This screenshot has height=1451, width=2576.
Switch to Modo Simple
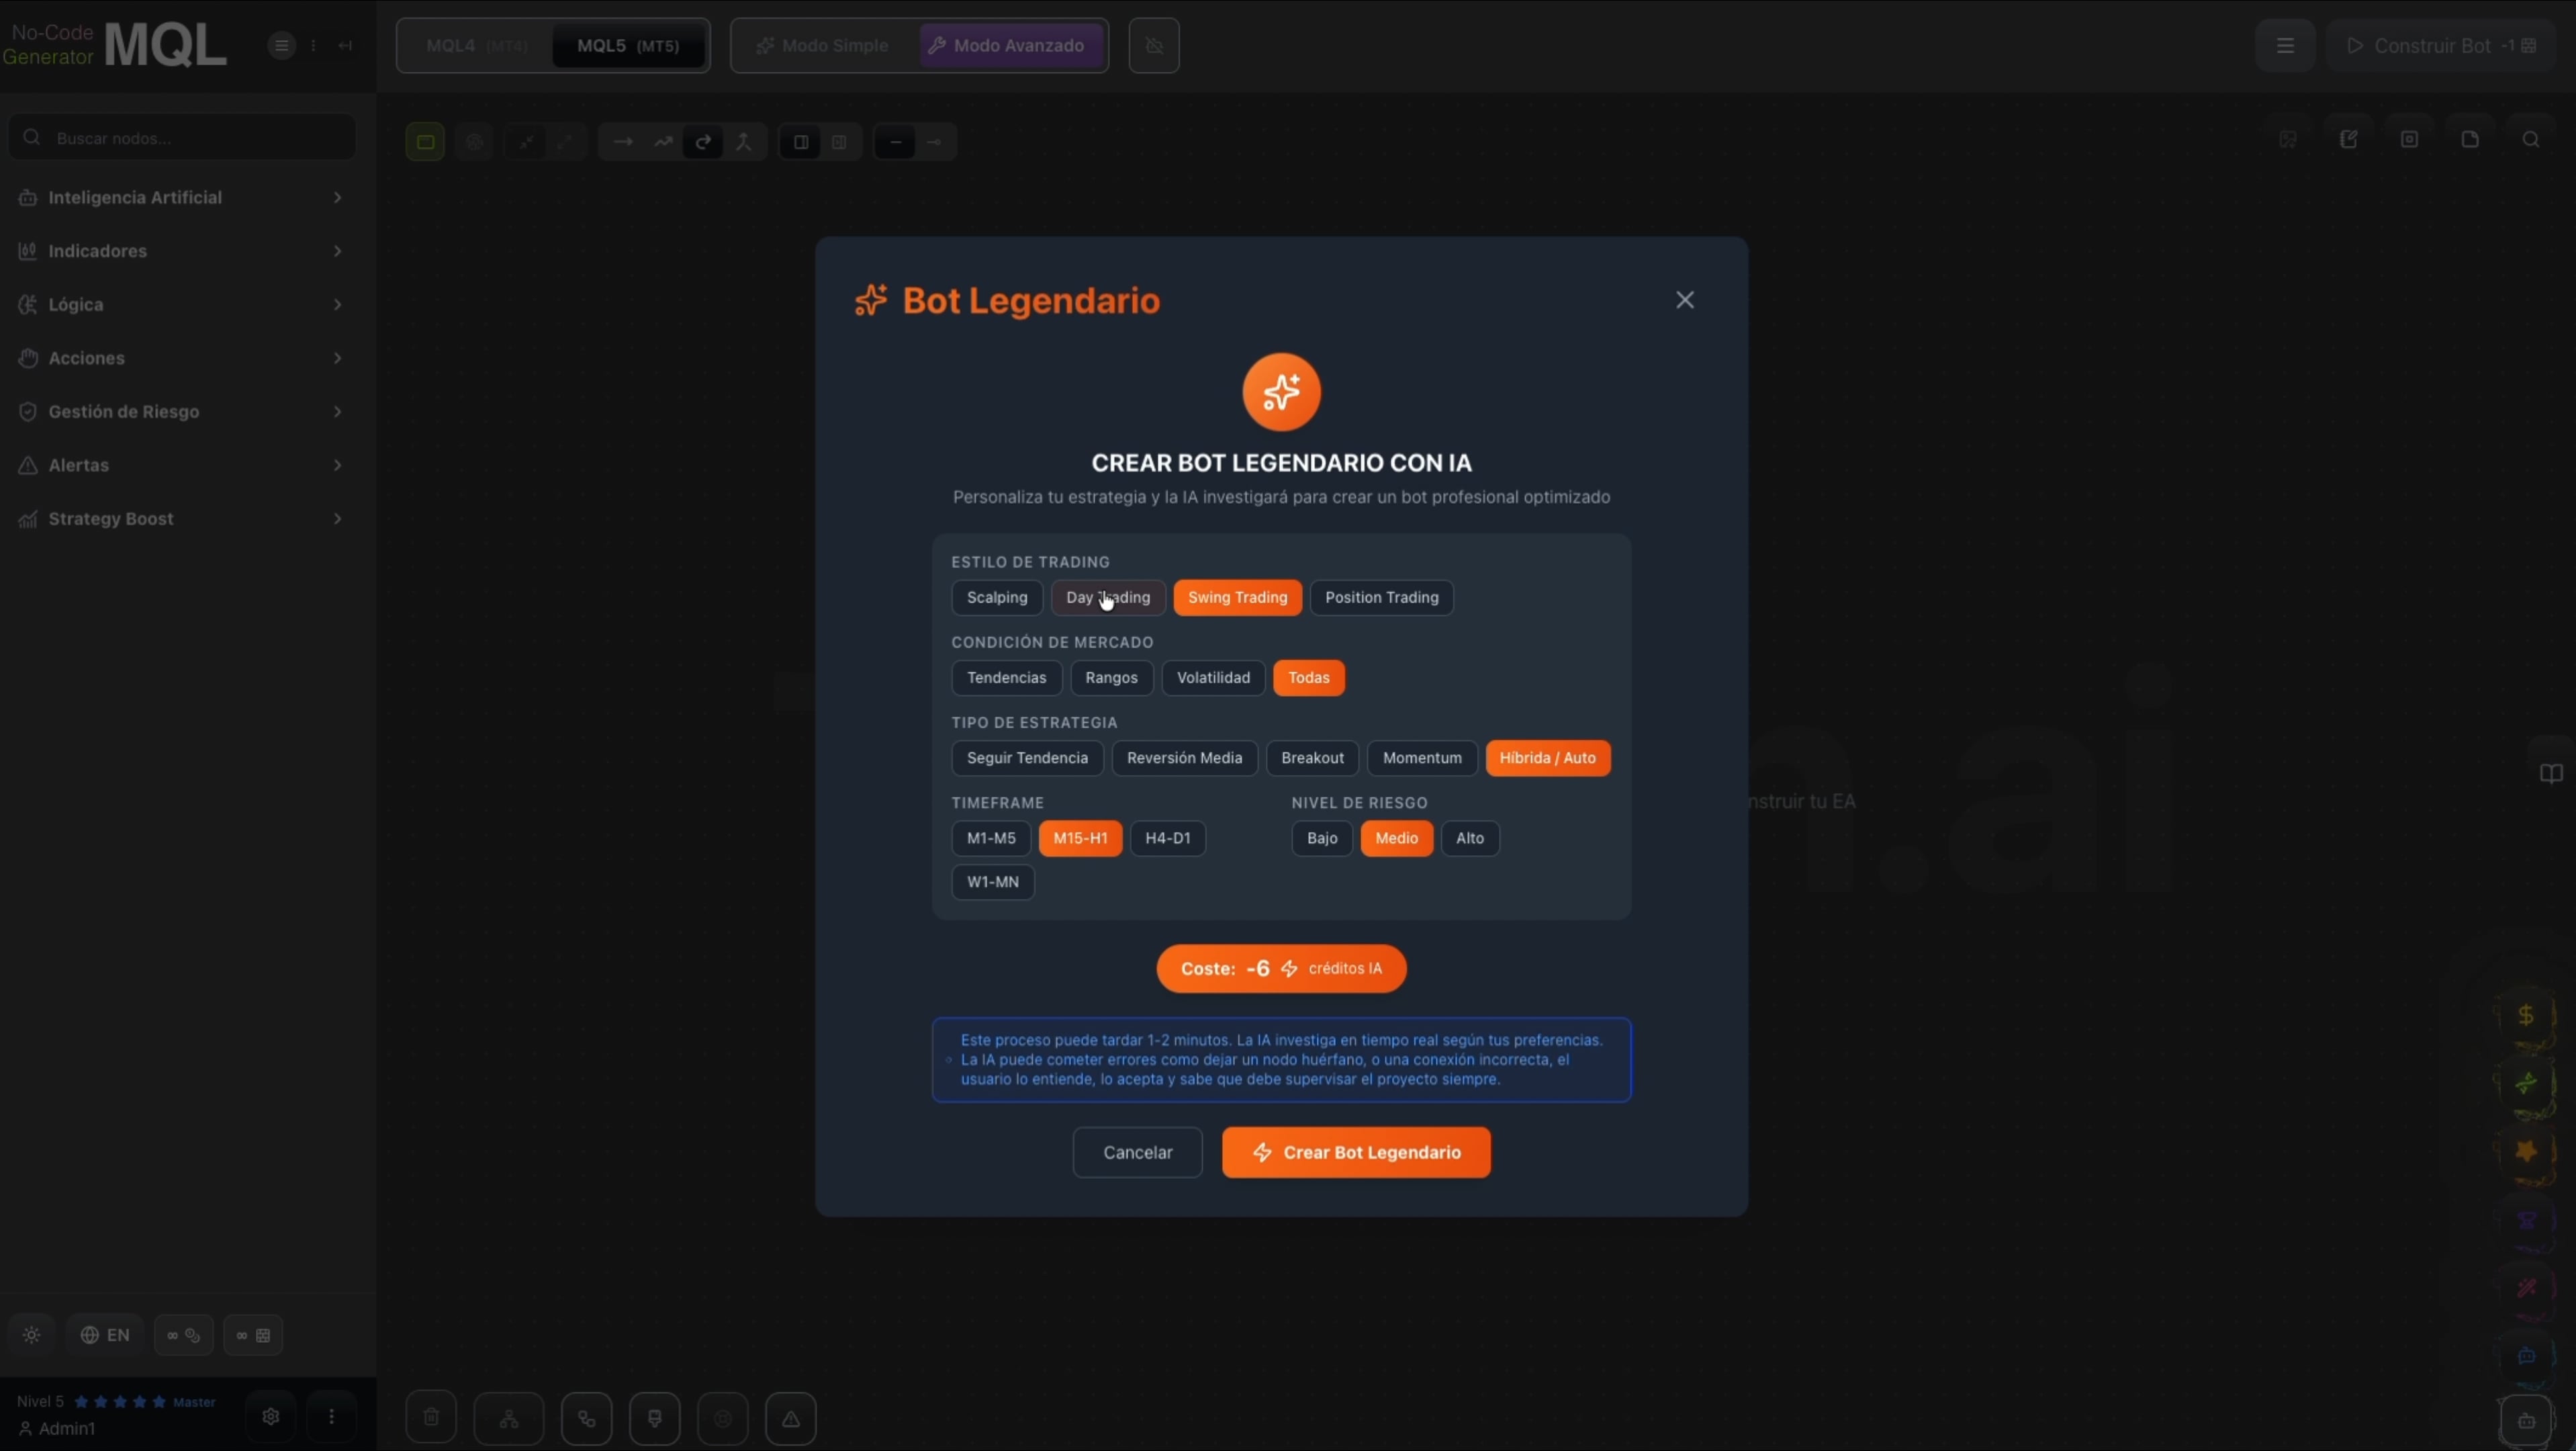(823, 46)
